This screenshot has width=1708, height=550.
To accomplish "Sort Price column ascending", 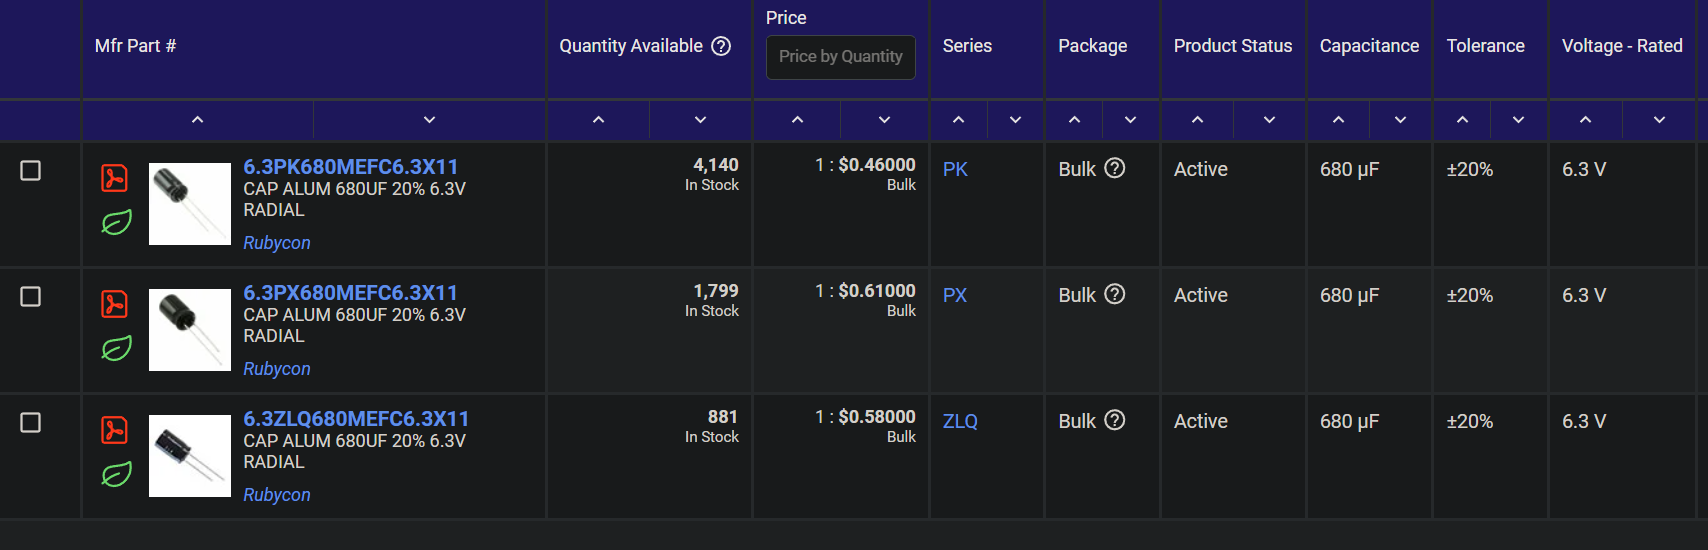I will 797,120.
